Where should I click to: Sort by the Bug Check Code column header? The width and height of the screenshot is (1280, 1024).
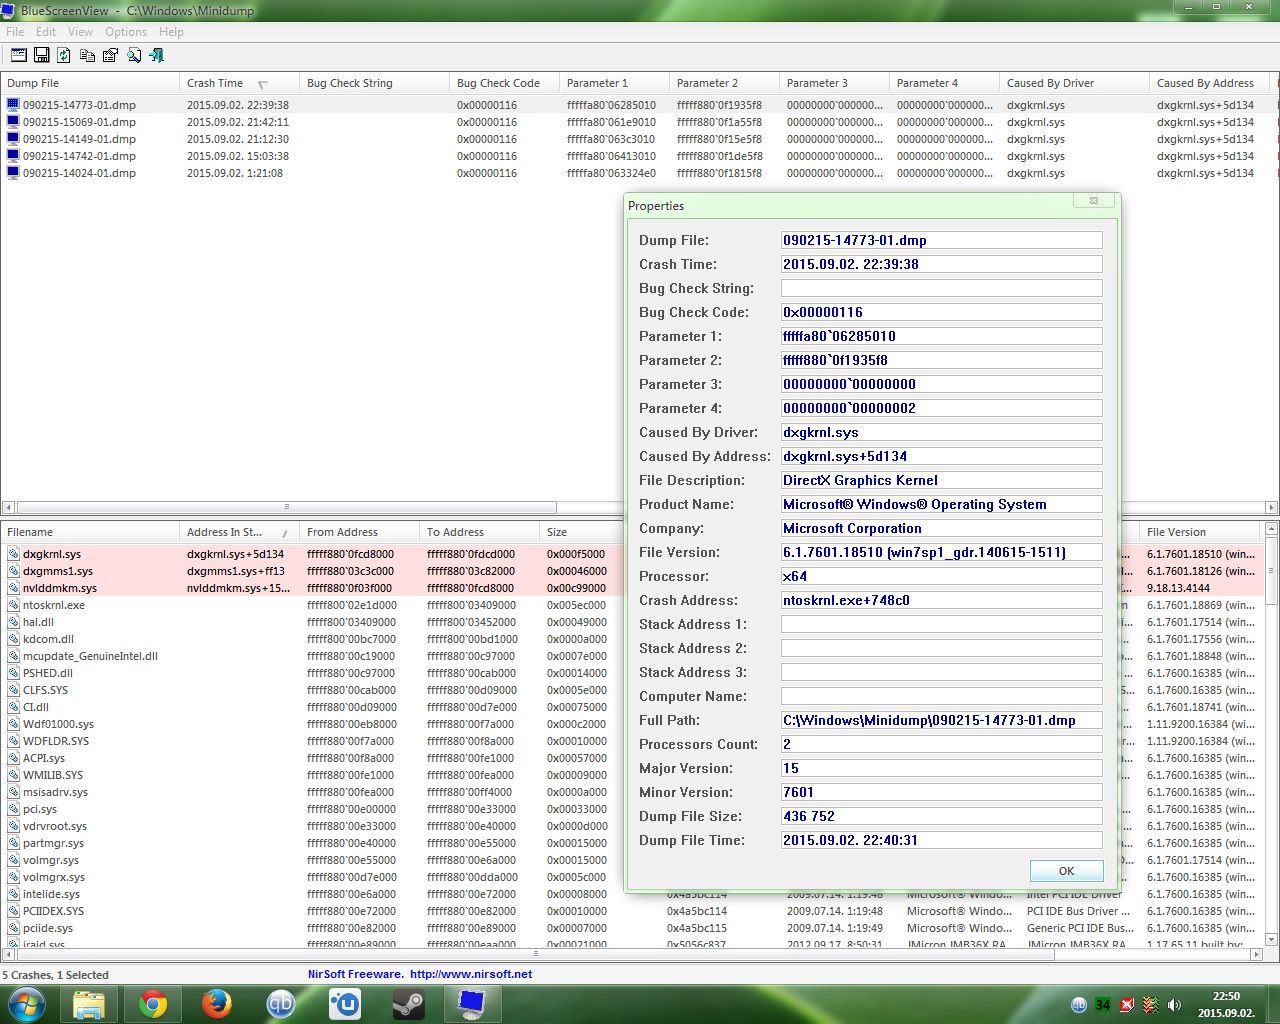(504, 83)
